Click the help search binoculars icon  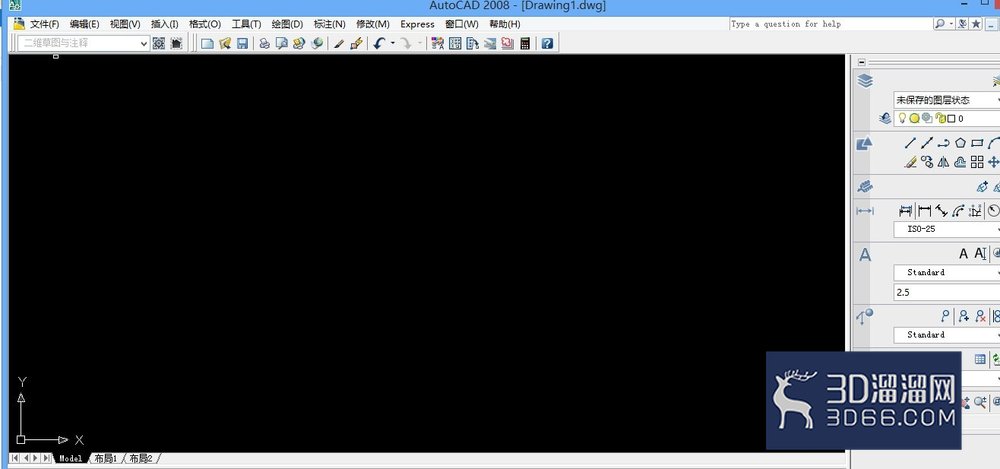tap(940, 24)
